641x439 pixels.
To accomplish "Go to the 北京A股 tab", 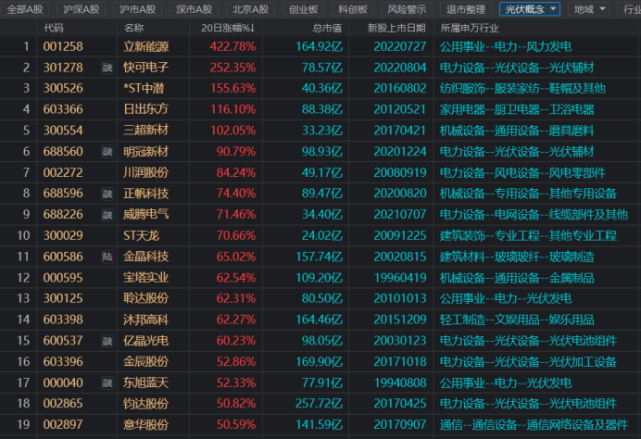I will tap(248, 9).
